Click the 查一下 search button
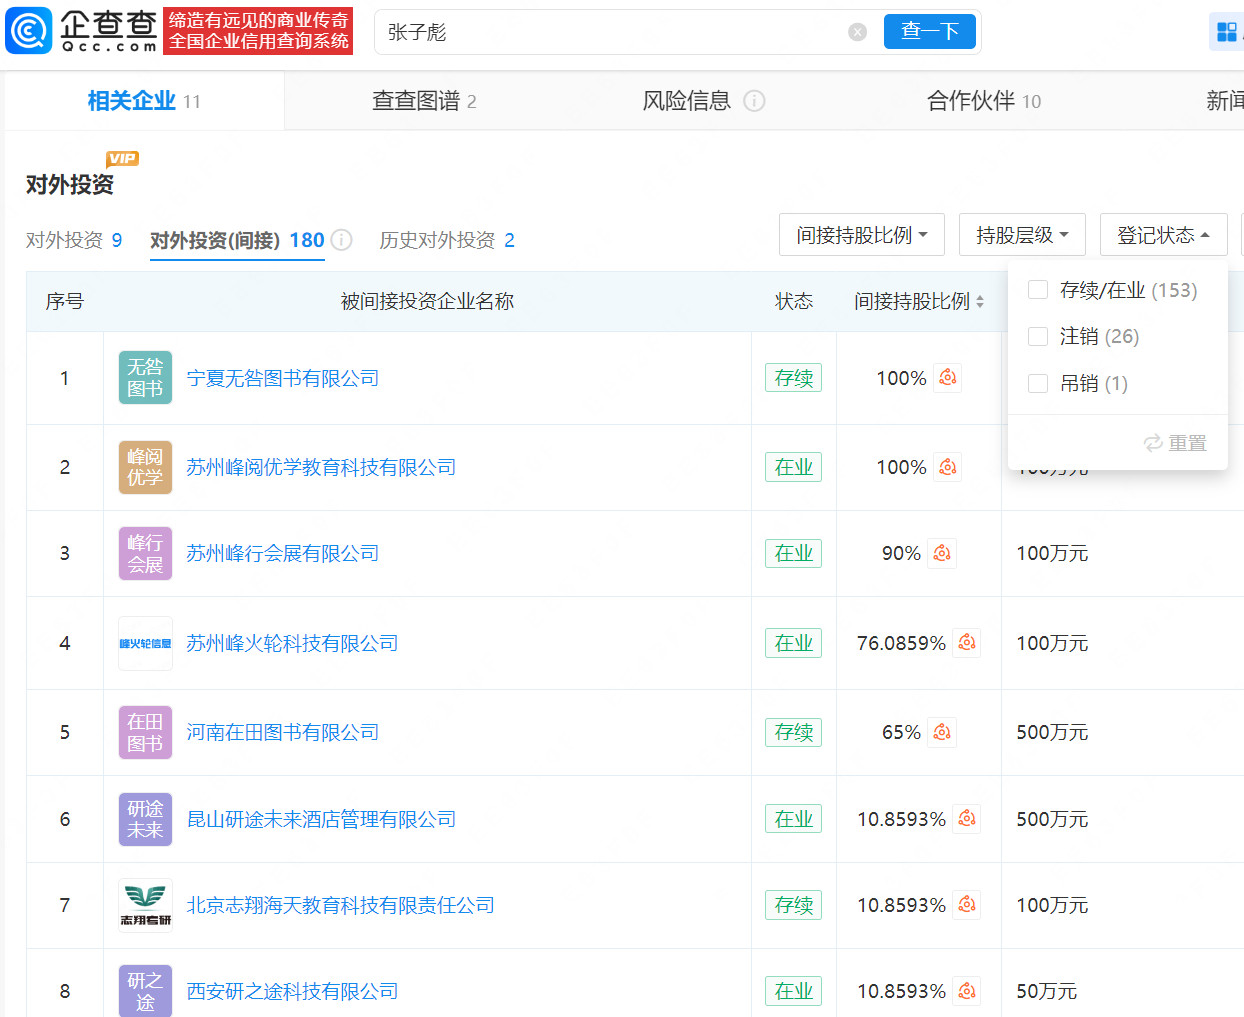 click(928, 31)
